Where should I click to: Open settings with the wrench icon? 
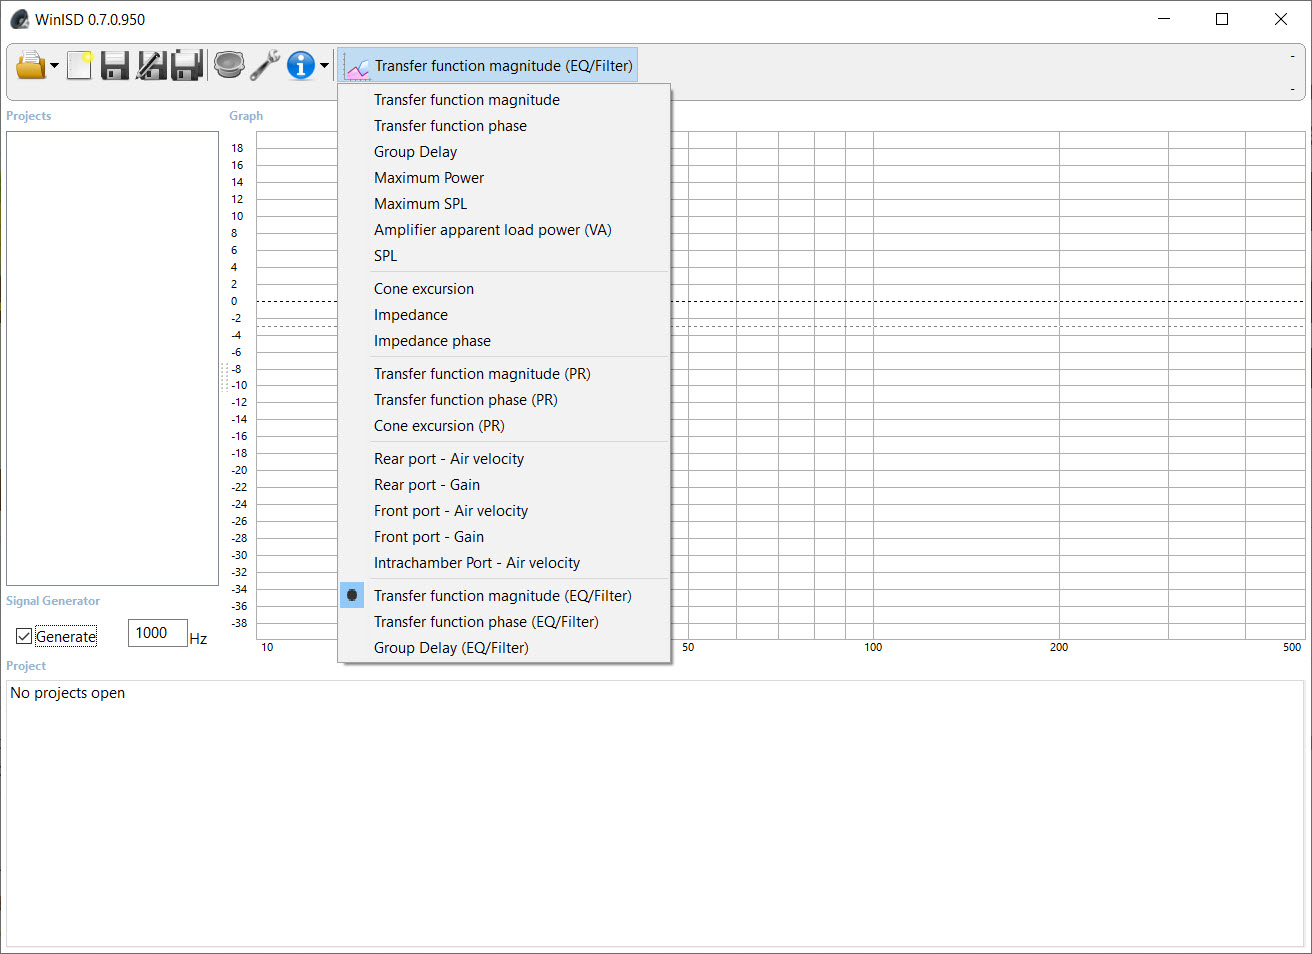[x=265, y=66]
